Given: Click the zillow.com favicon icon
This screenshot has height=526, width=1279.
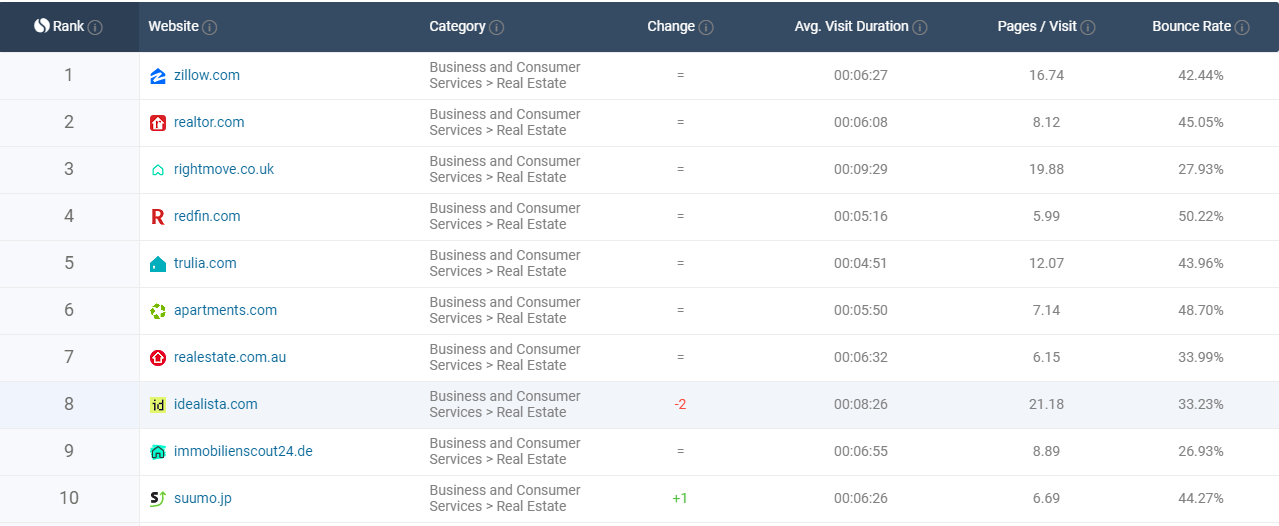Looking at the screenshot, I should (157, 76).
